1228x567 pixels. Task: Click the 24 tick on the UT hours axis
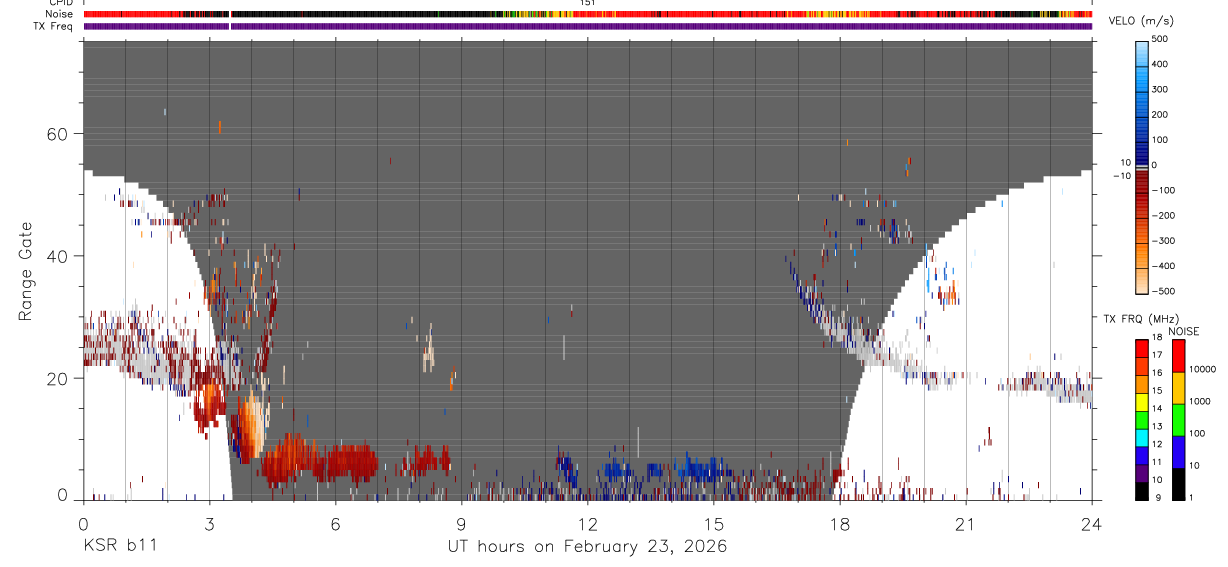click(1092, 523)
